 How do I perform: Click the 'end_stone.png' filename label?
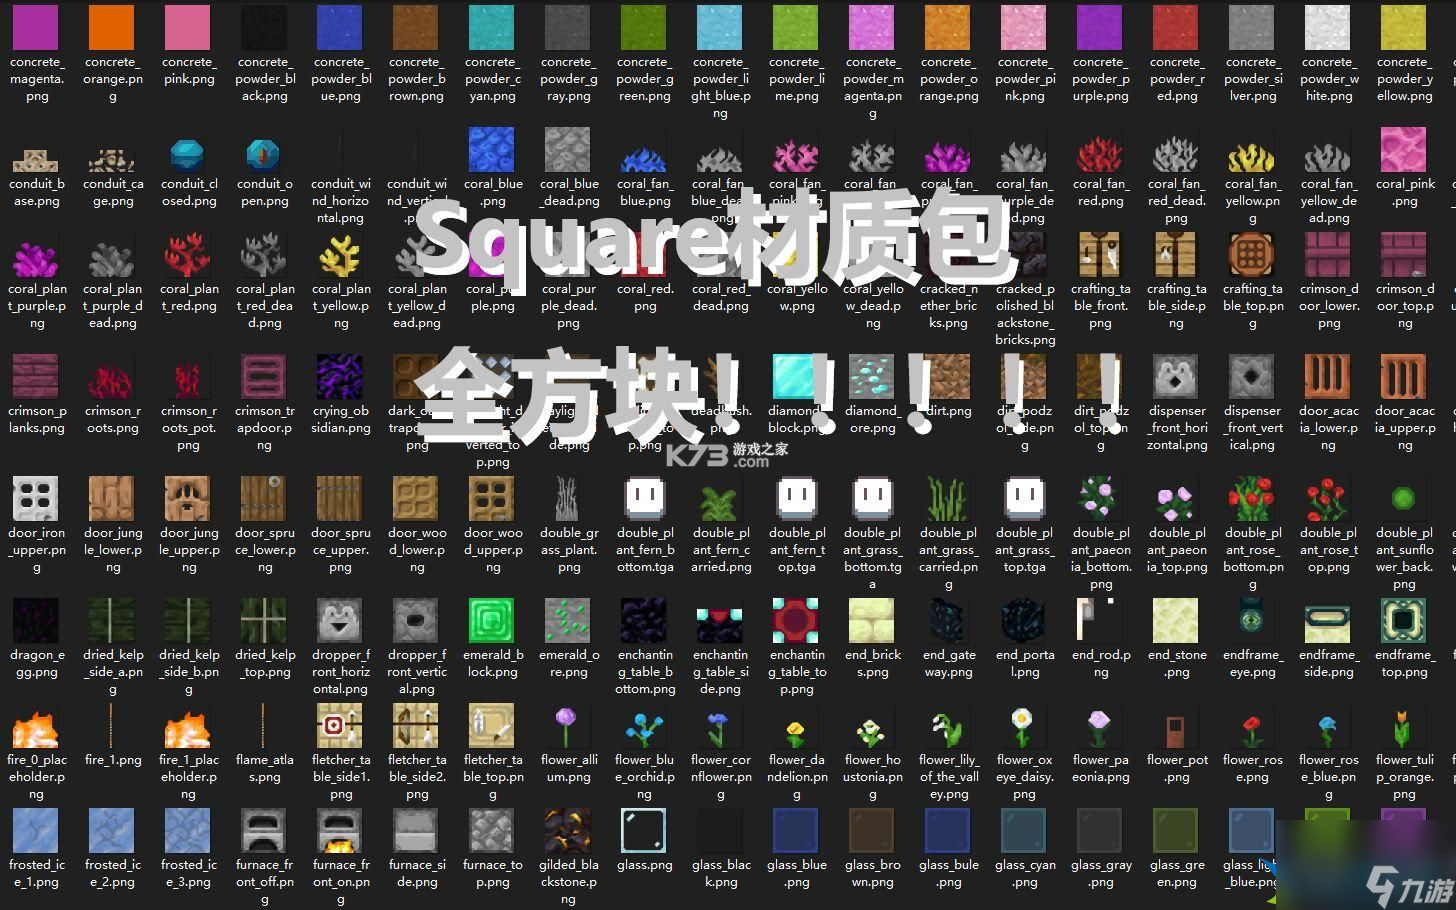click(1177, 664)
